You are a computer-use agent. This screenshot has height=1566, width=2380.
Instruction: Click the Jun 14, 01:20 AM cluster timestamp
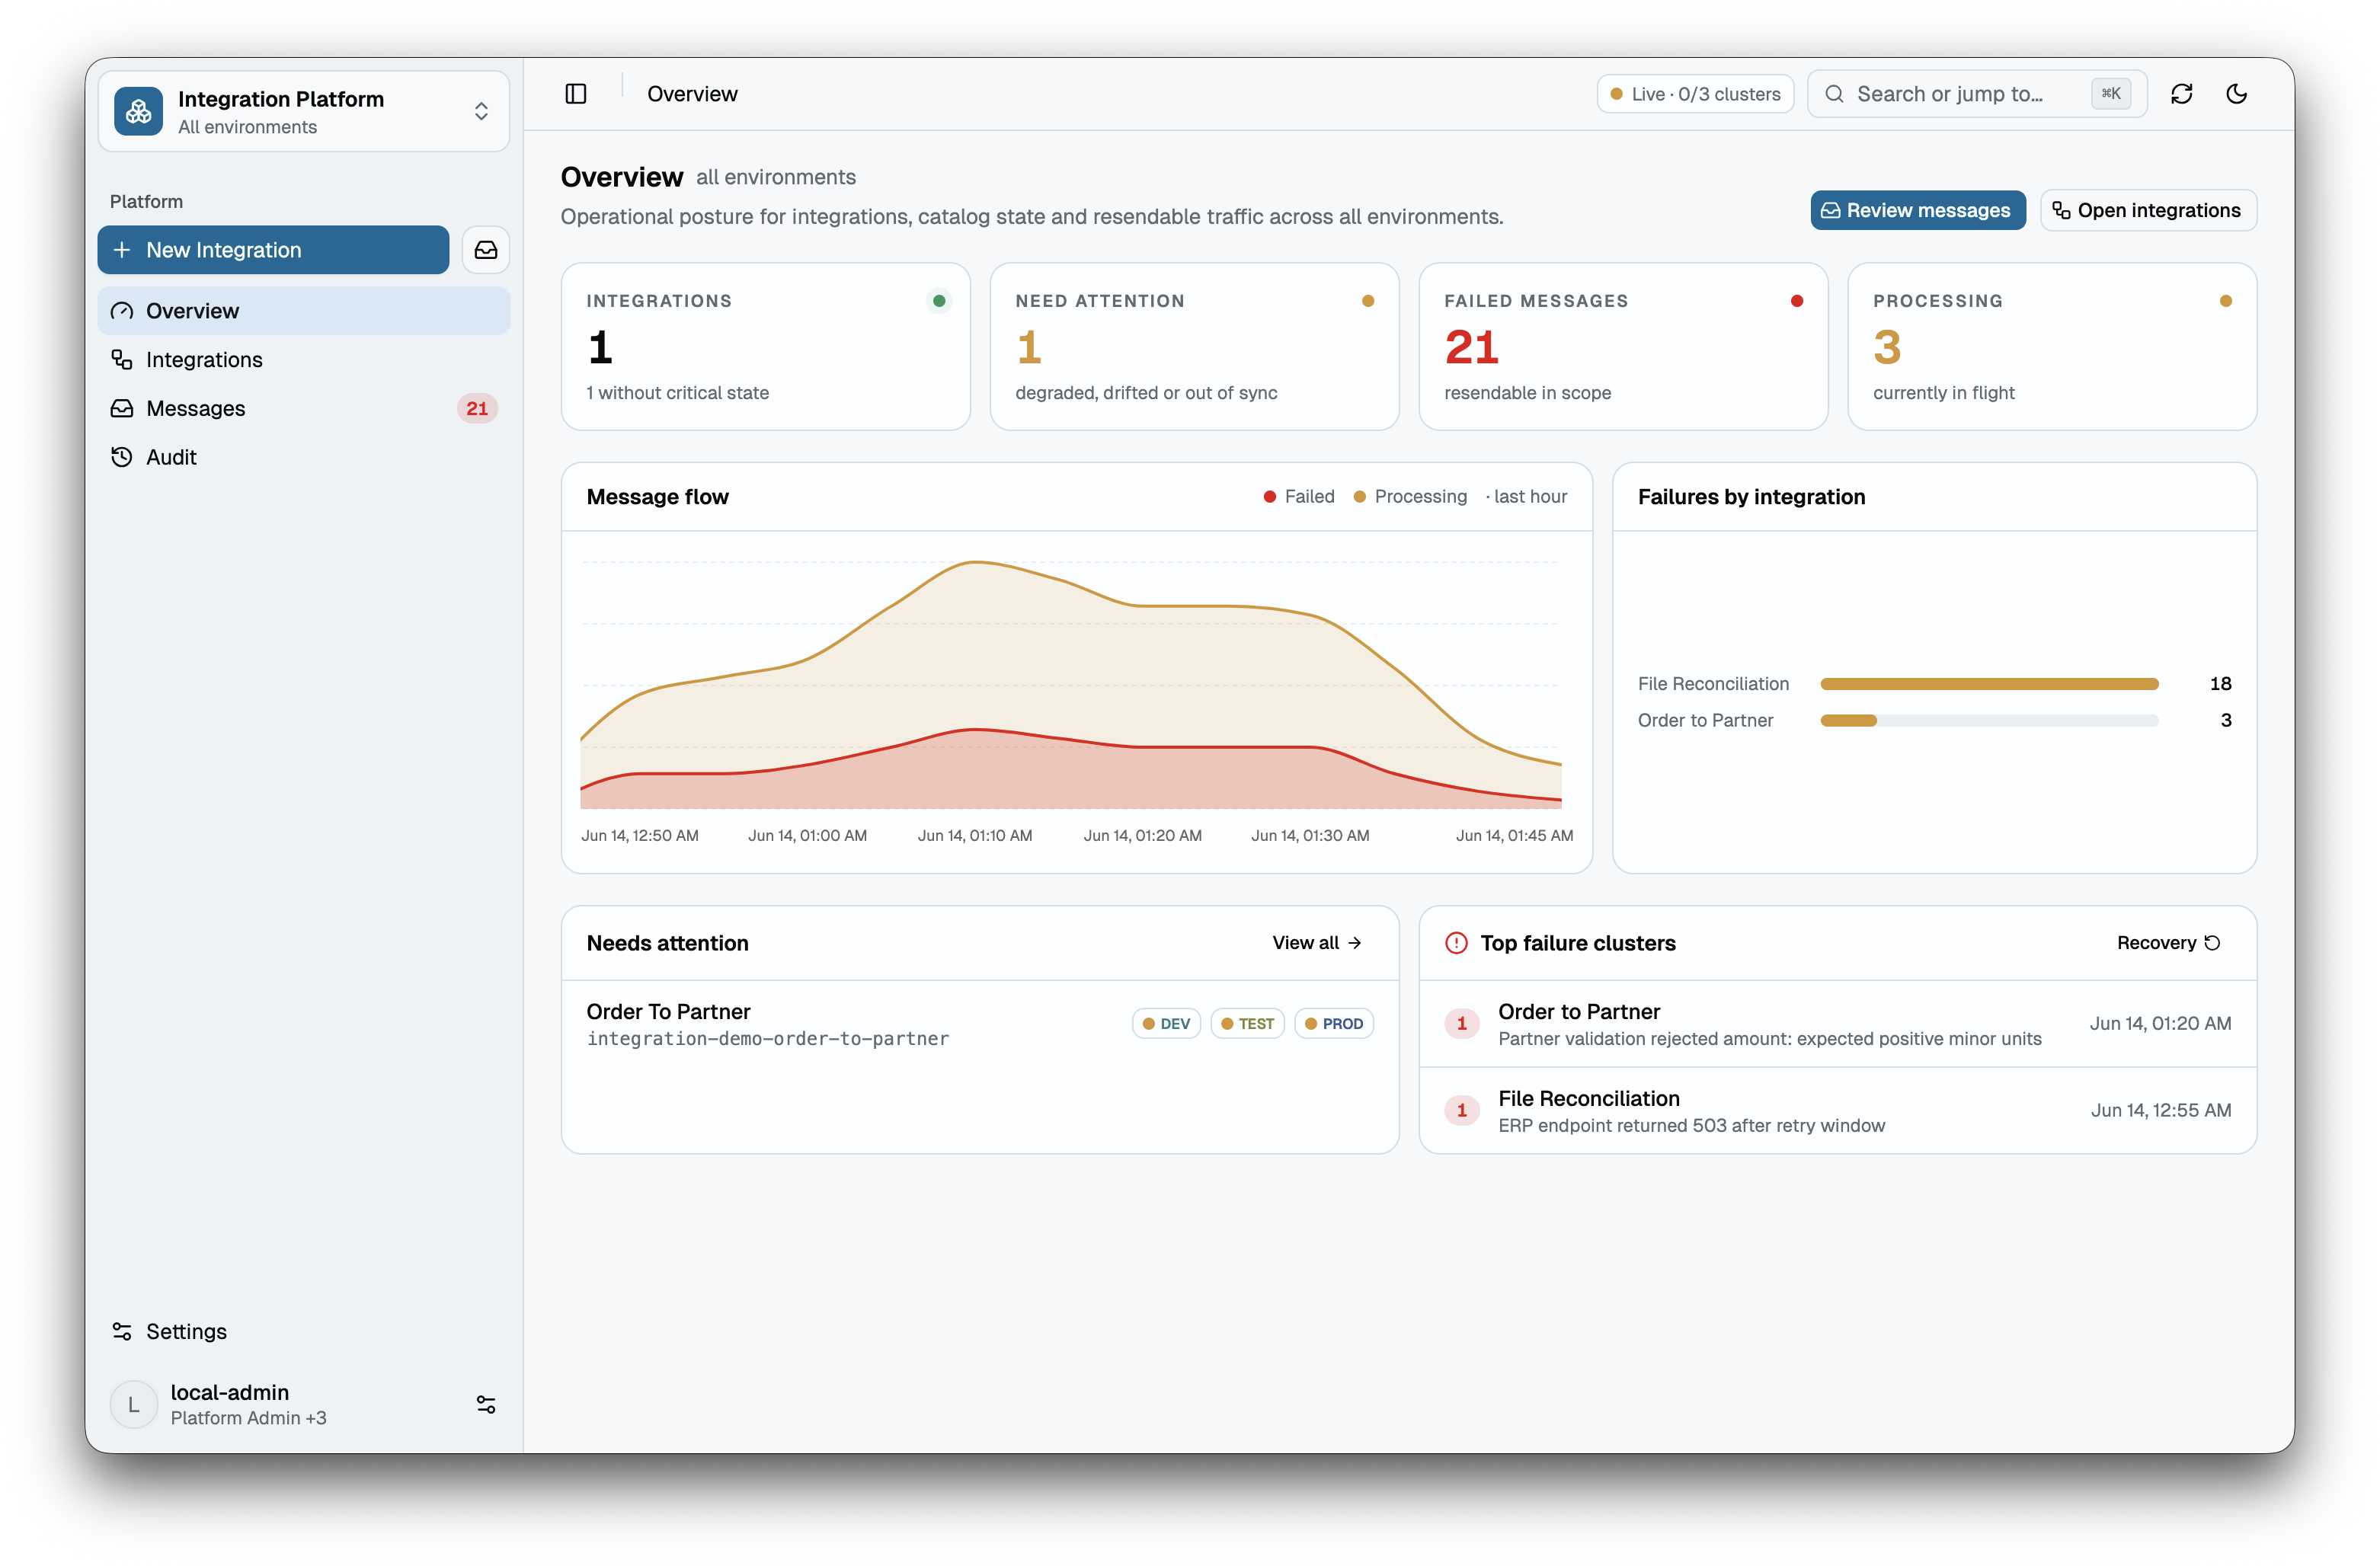point(2160,1024)
